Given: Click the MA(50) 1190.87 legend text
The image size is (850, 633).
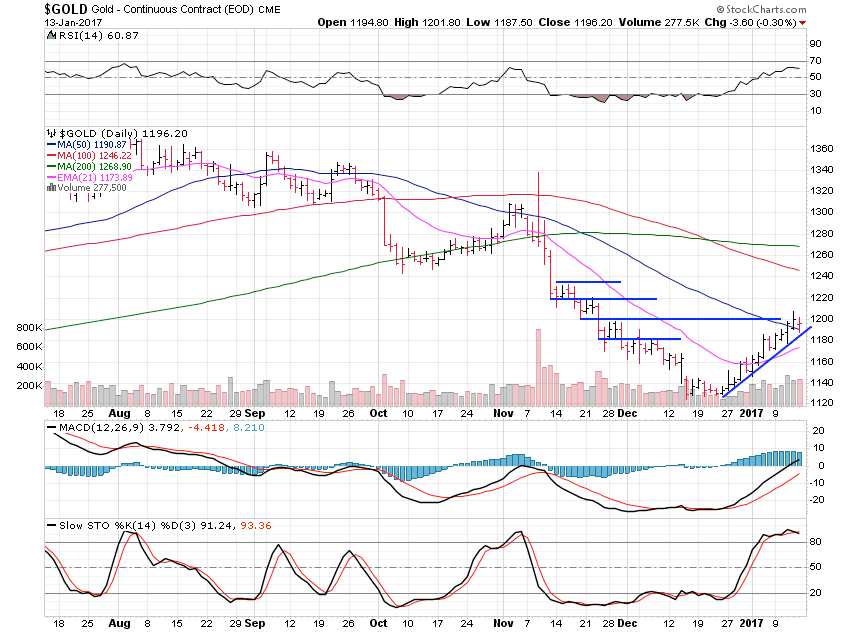Looking at the screenshot, I should (x=92, y=145).
